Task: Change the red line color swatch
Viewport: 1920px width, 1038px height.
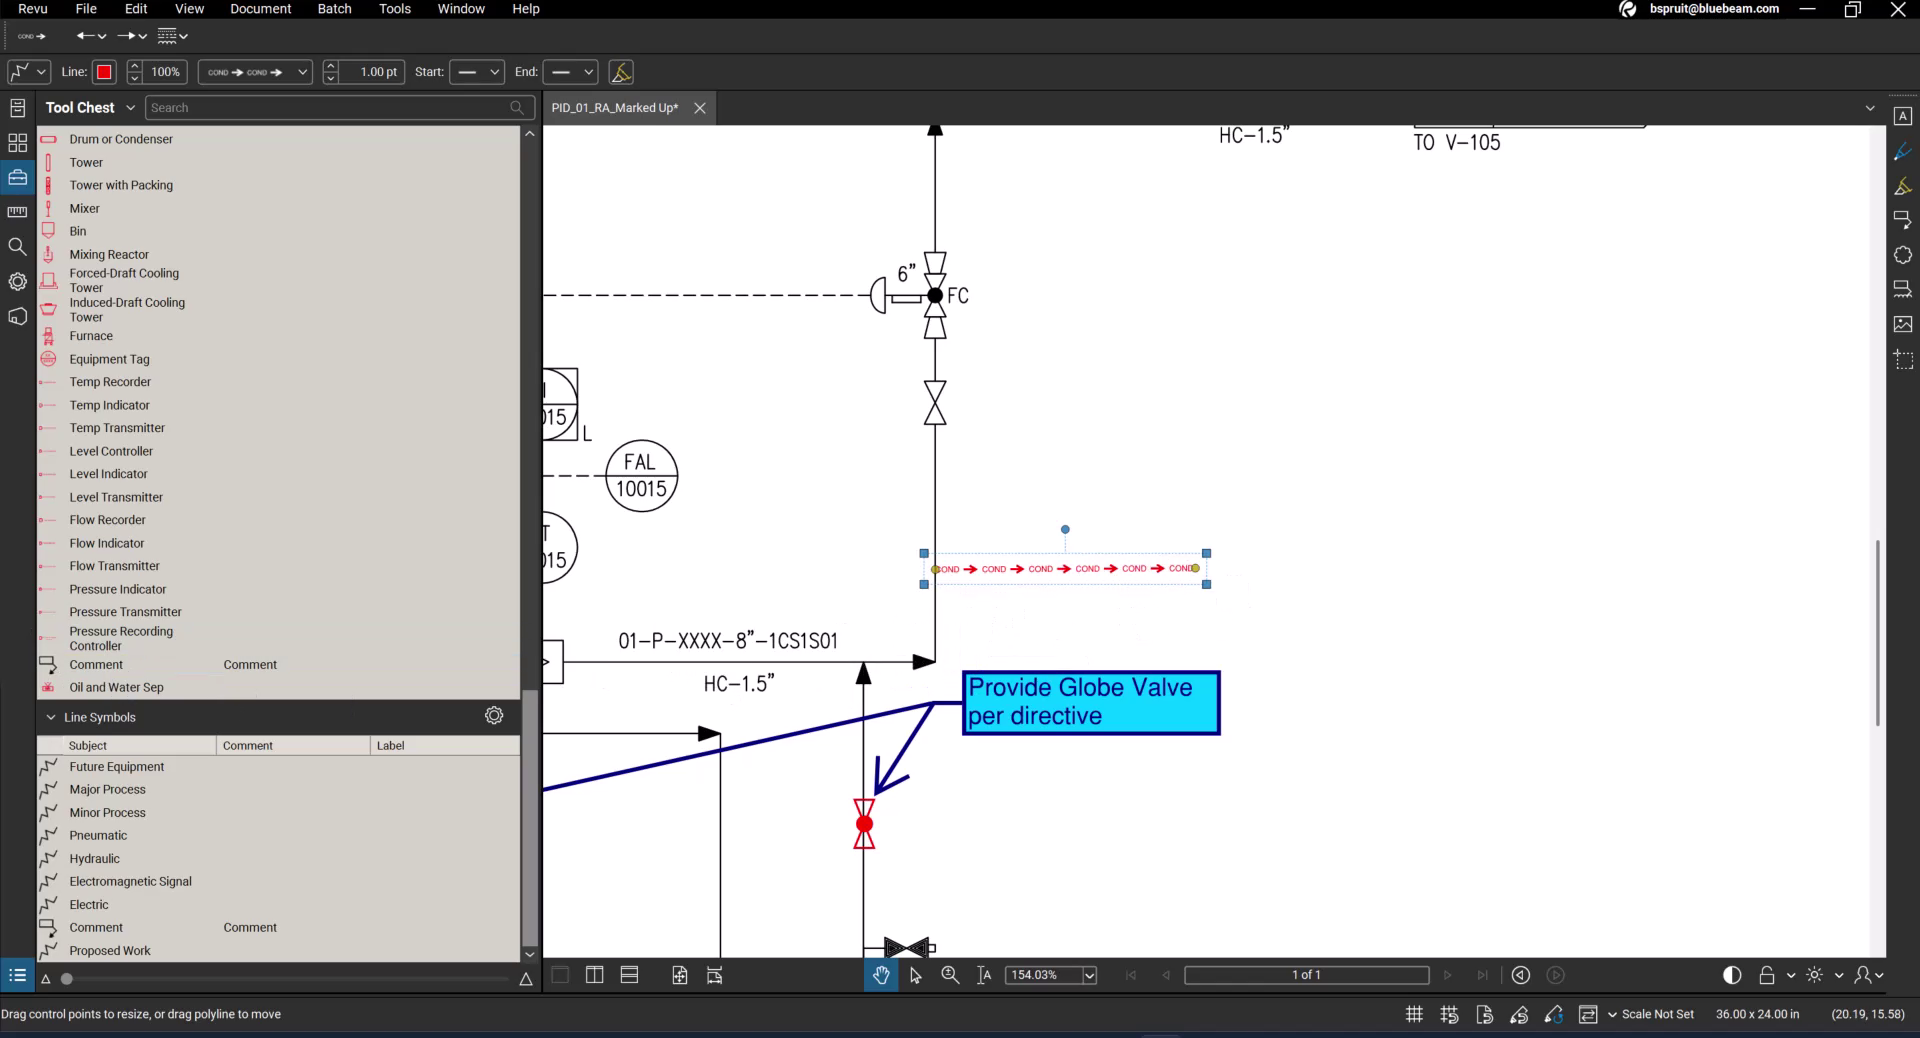Action: click(104, 72)
